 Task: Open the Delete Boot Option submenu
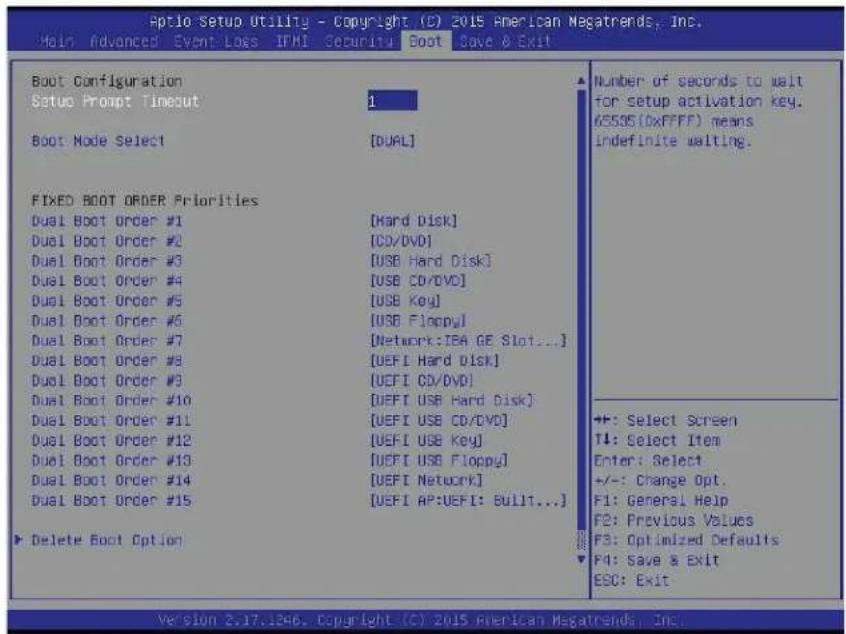coord(107,541)
